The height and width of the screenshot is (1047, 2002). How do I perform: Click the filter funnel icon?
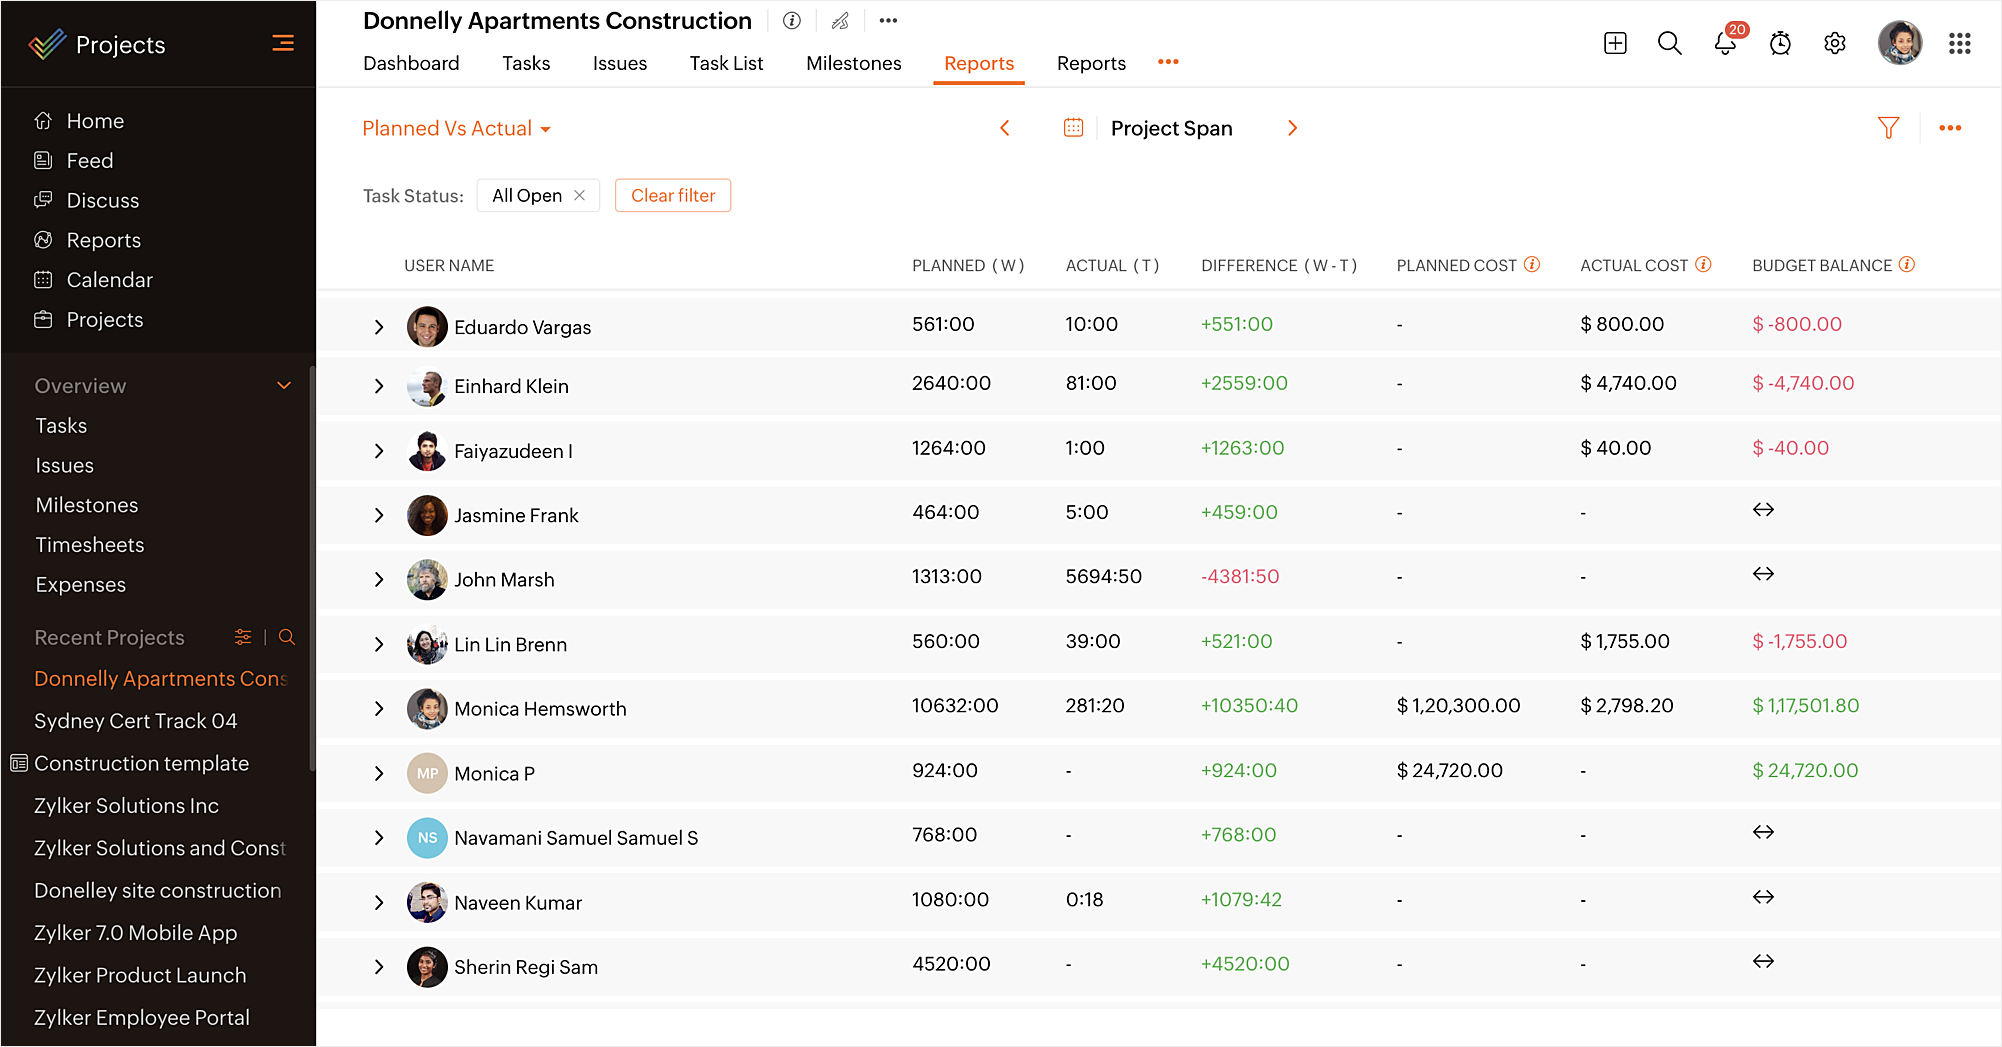tap(1888, 128)
